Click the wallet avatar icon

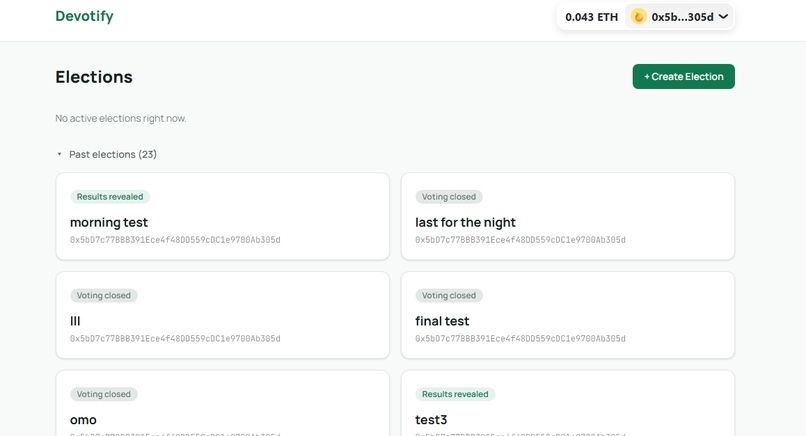coord(638,17)
